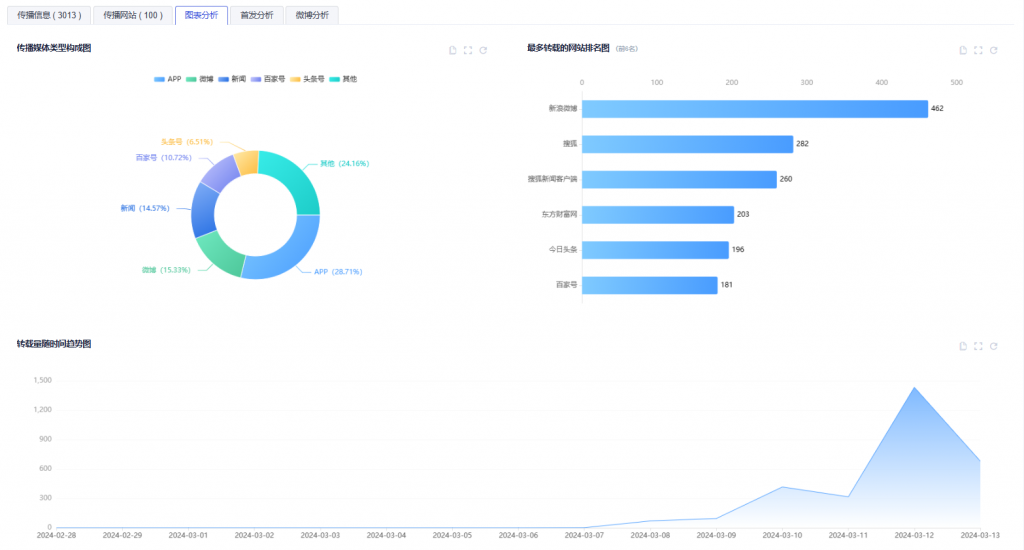Screen dimensions: 1024x550
Task: Select the 首发分析 tab
Action: 256,15
